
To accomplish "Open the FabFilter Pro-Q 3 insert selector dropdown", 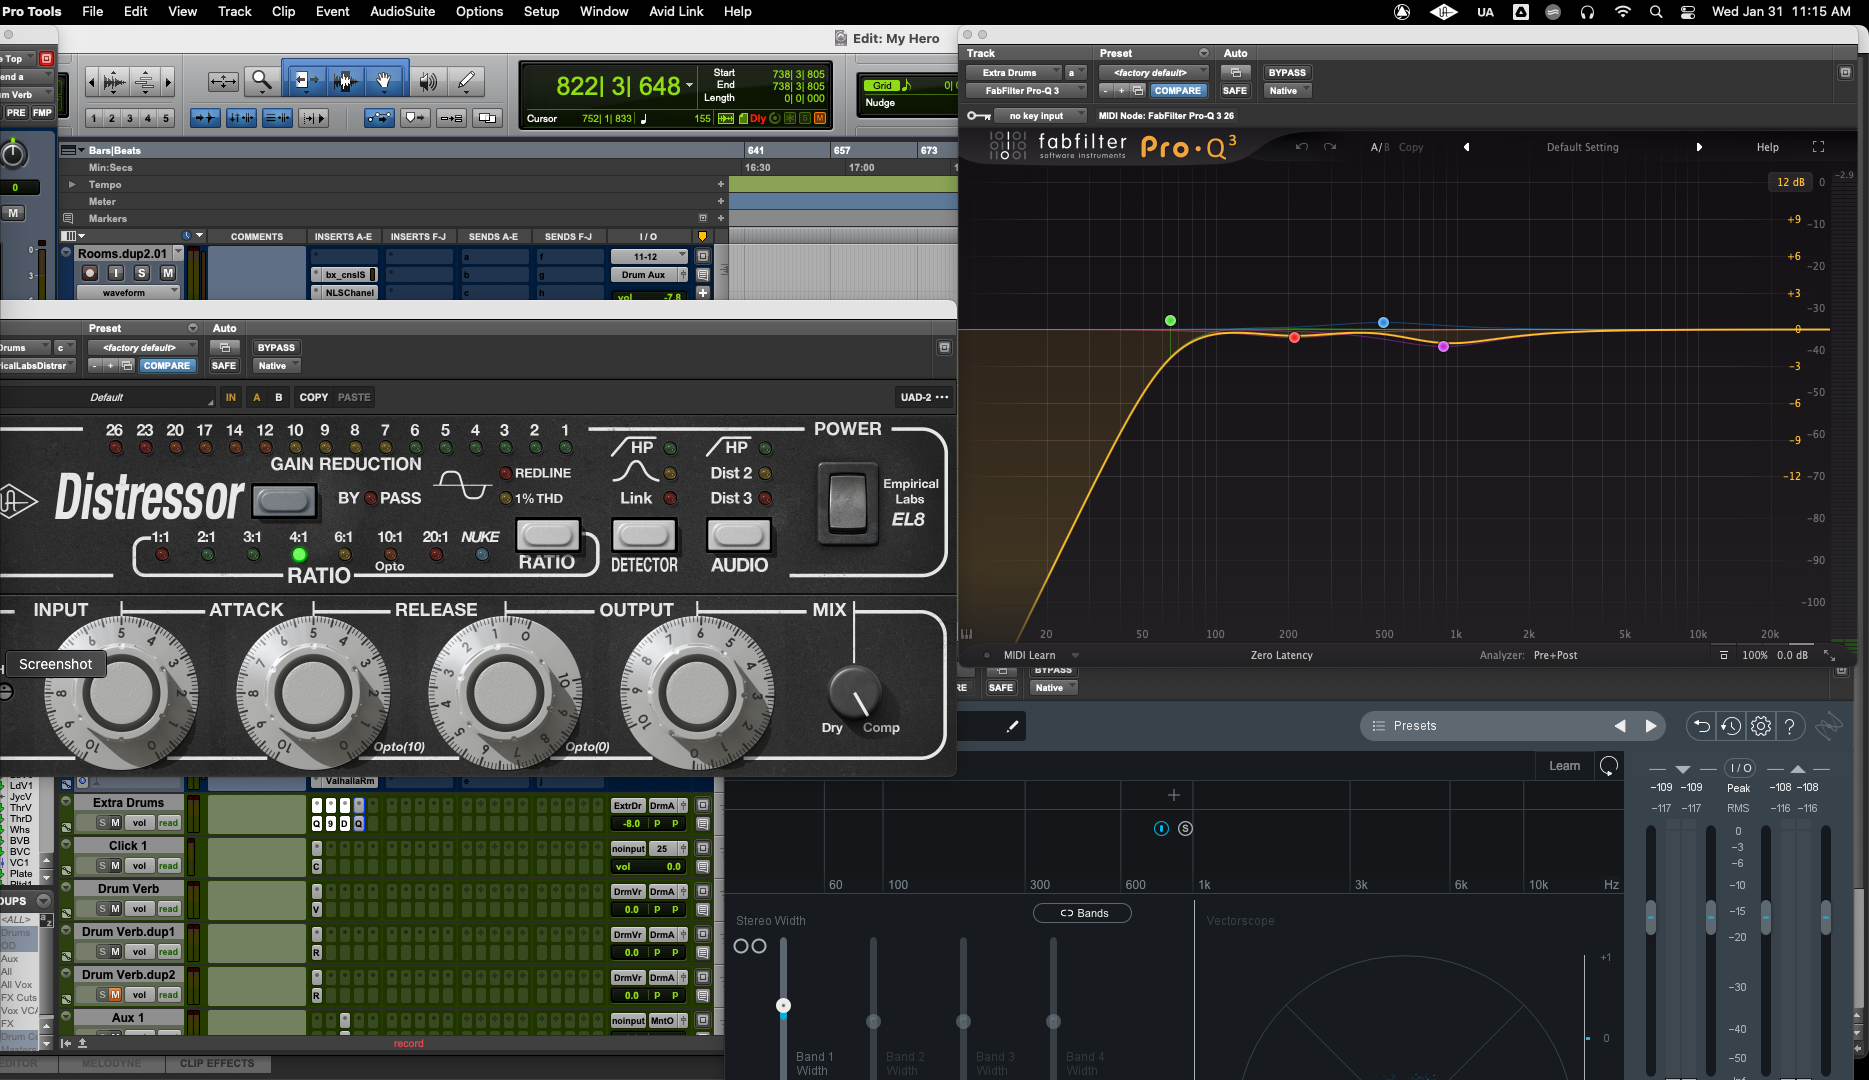I will 1025,91.
